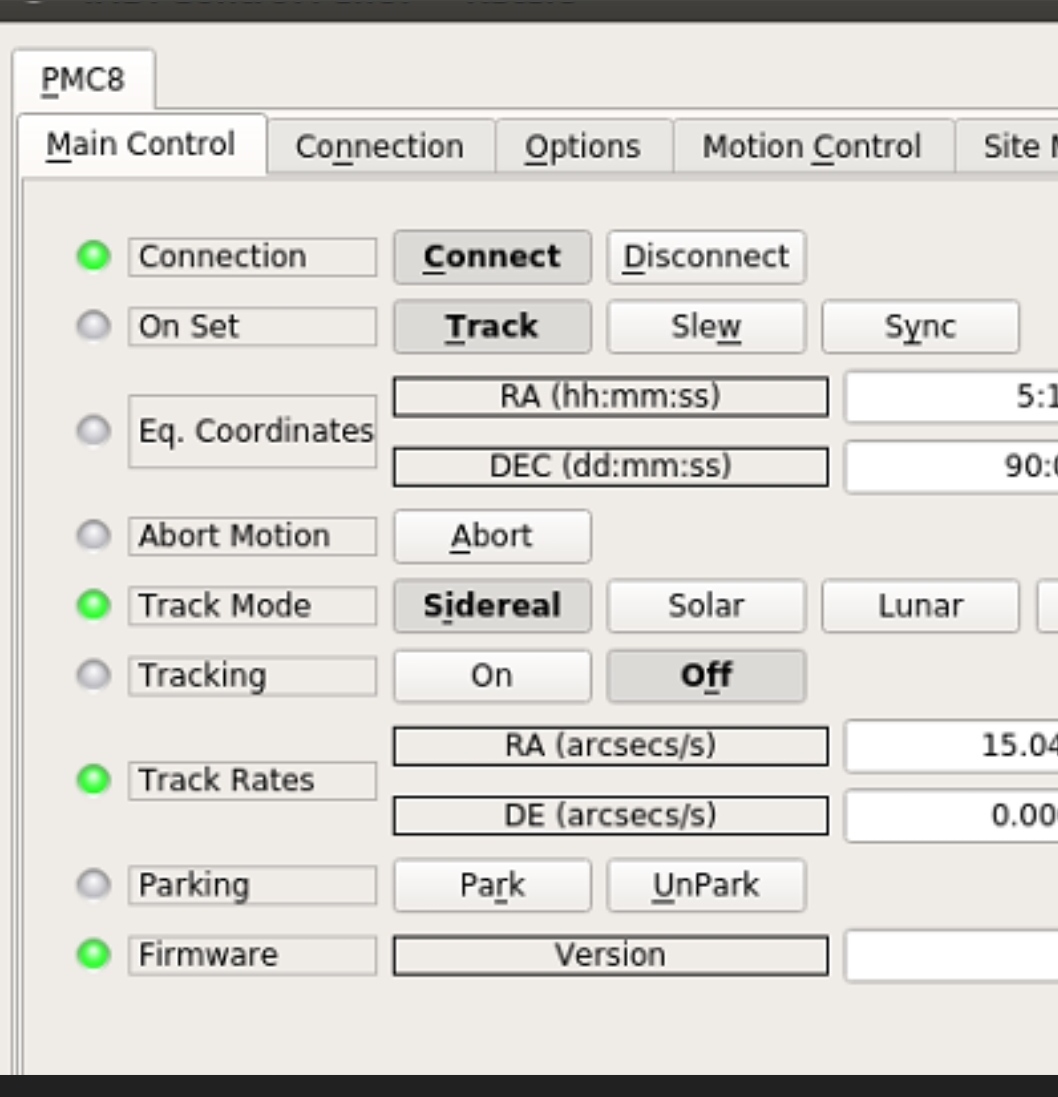The width and height of the screenshot is (1058, 1097).
Task: Click the DEC (dd:mm:ss) label
Action: tap(611, 467)
